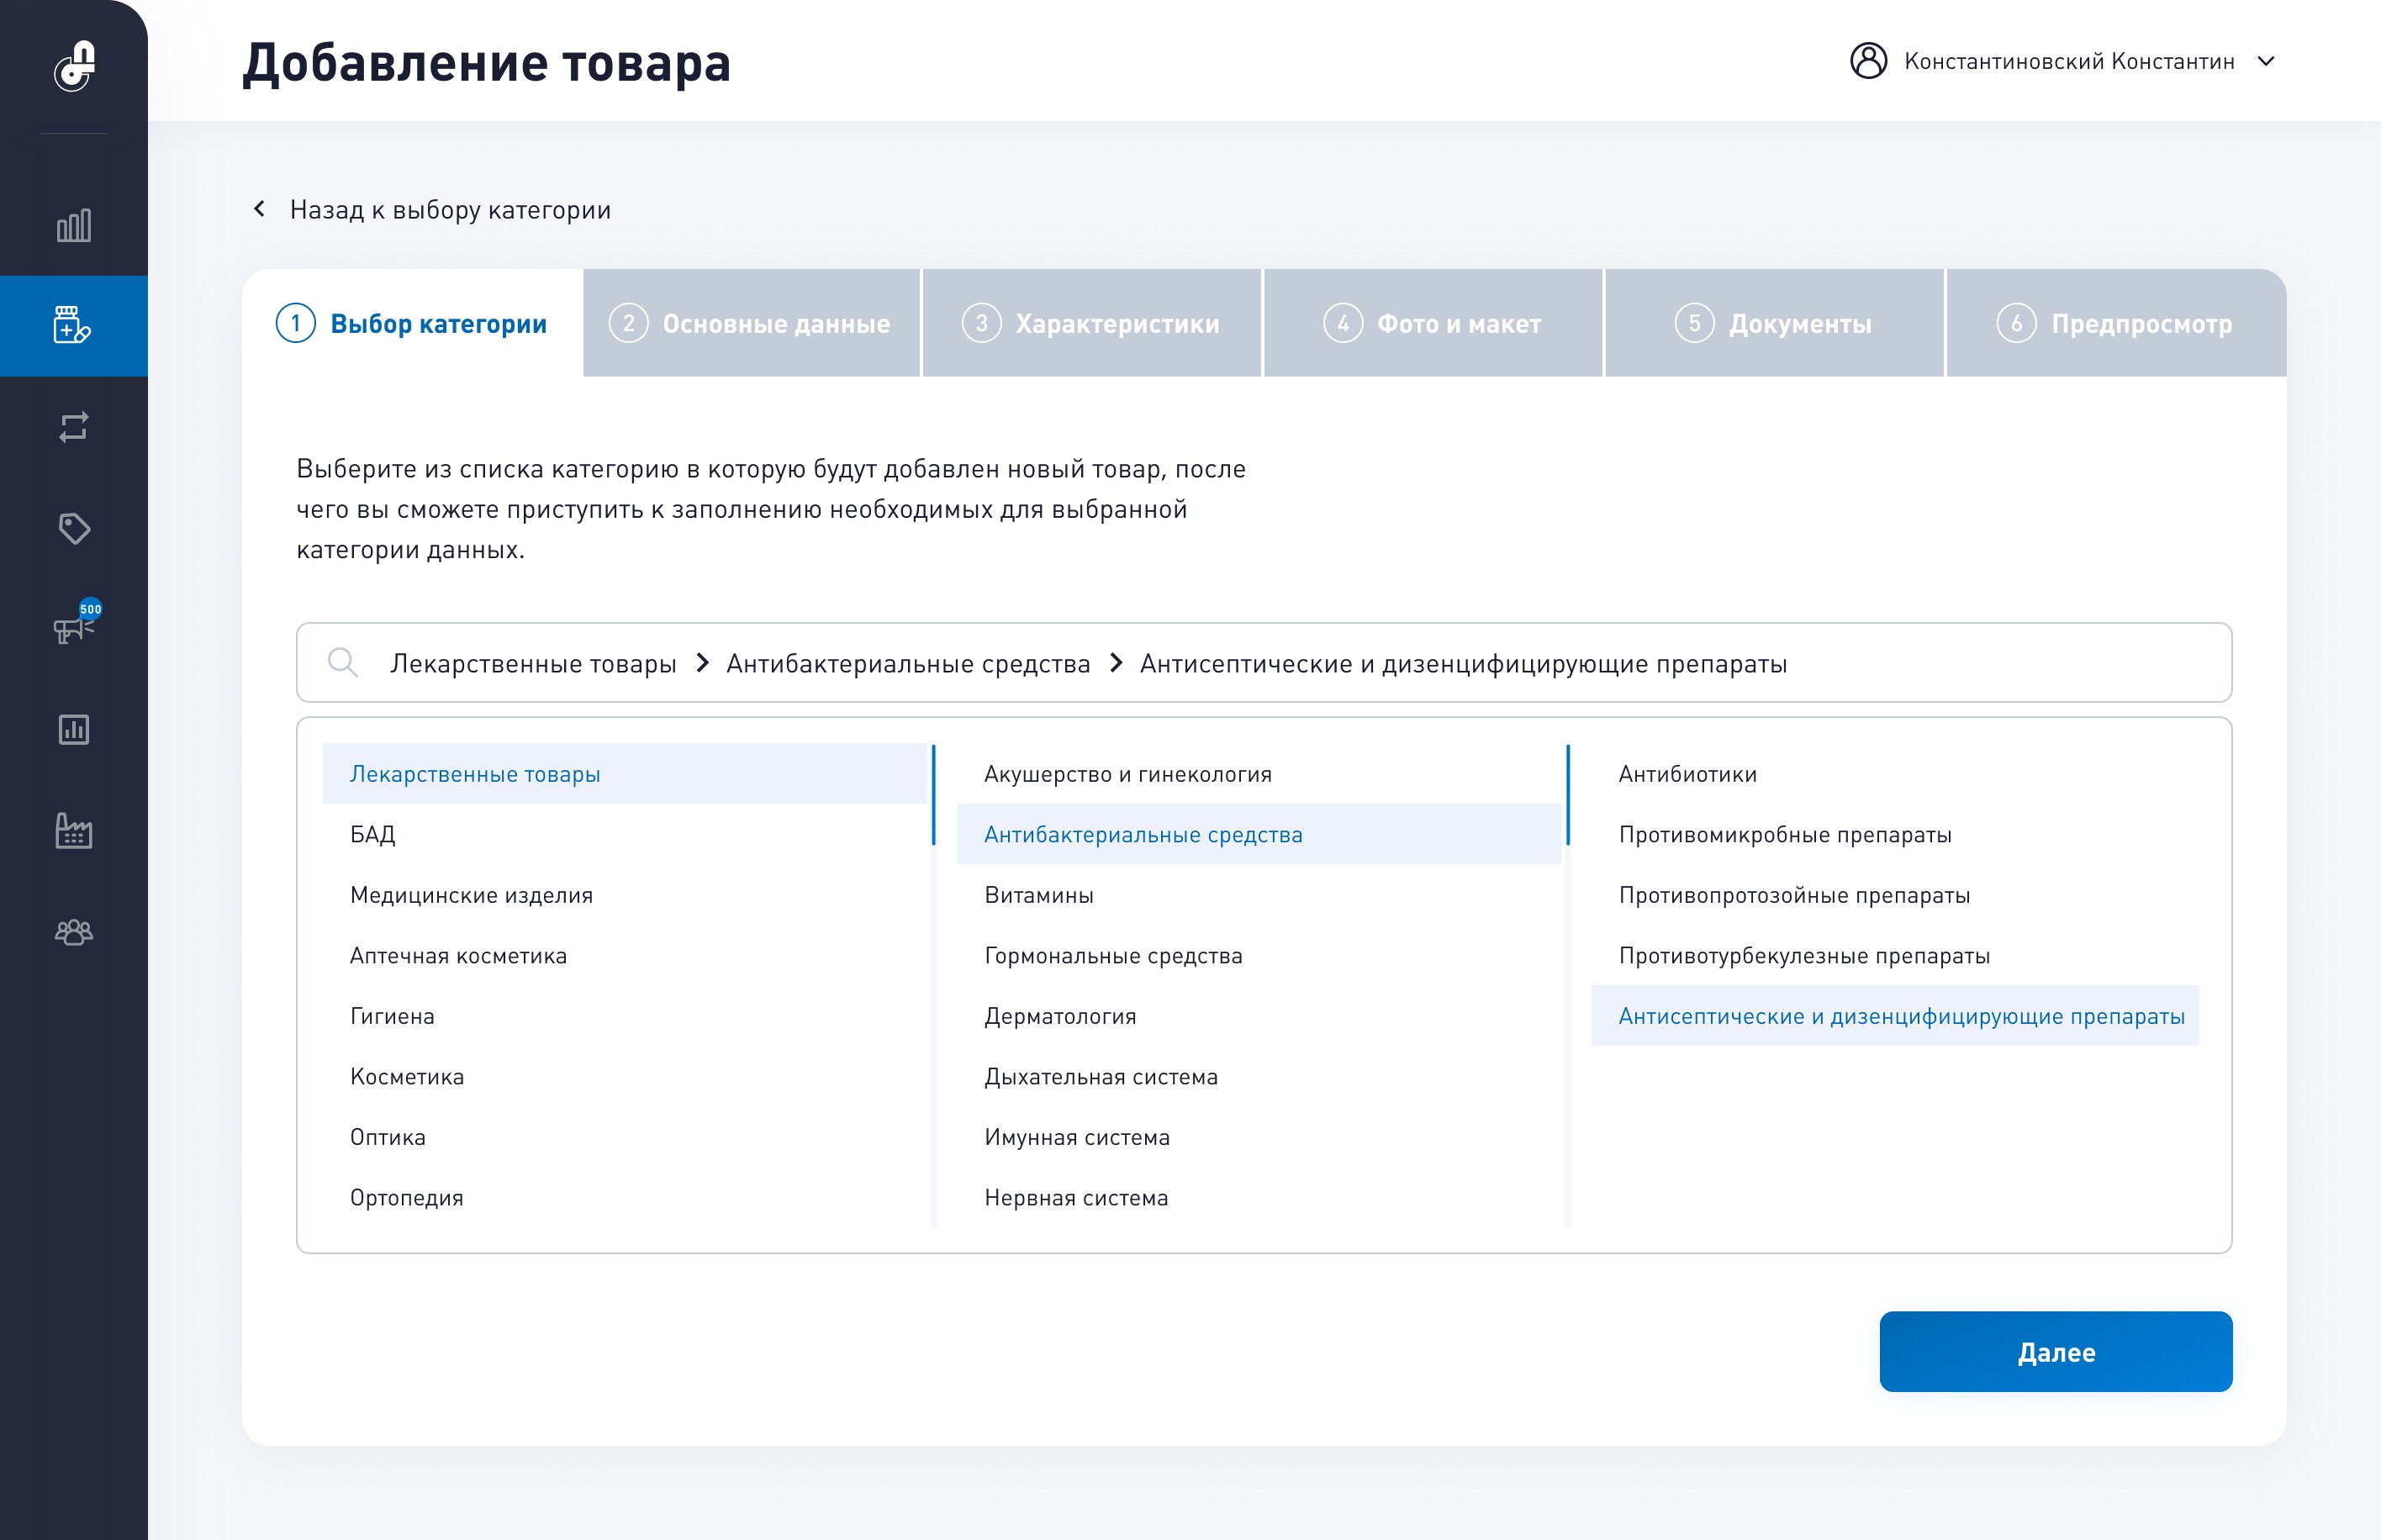Switch to the Фото и макет tab
The width and height of the screenshot is (2381, 1540).
point(1432,323)
